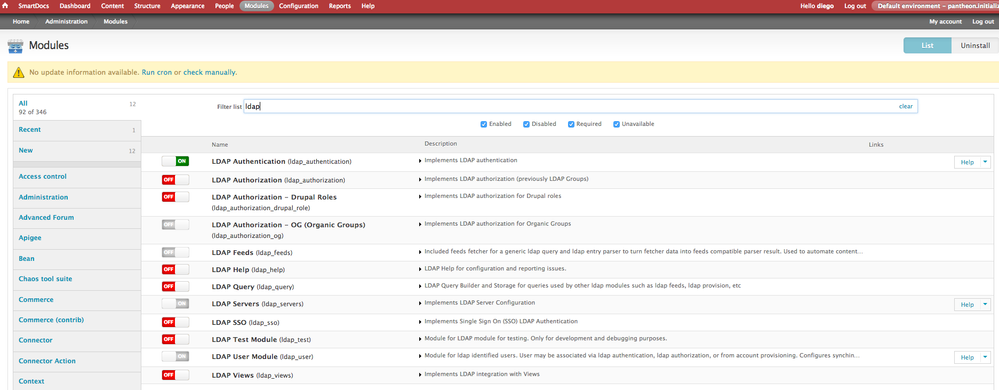Enable LDAP Authorization – Drupal Roles switch
Viewport: 999px width, 390px height.
(x=175, y=197)
